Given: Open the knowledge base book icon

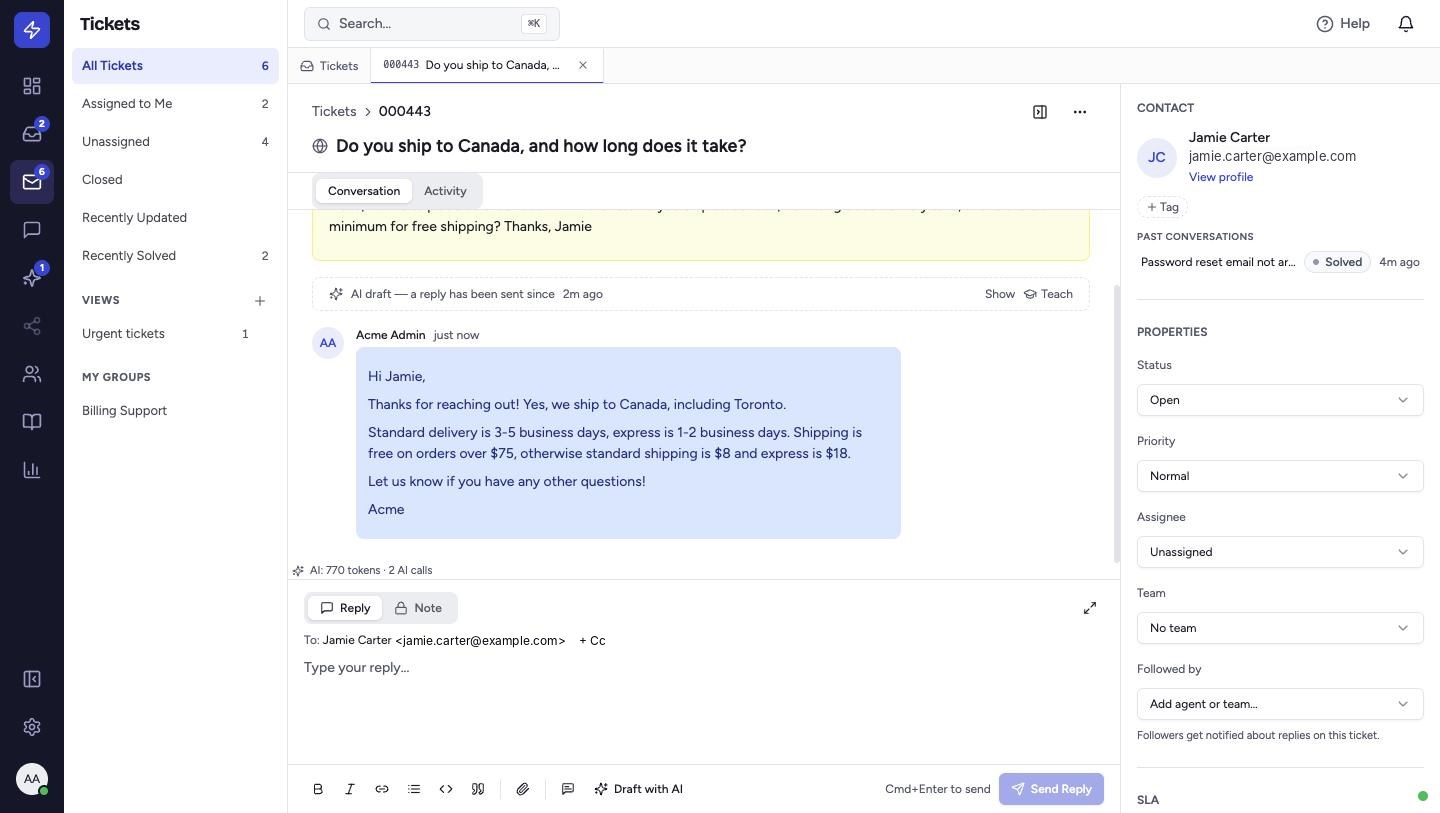Looking at the screenshot, I should [32, 422].
